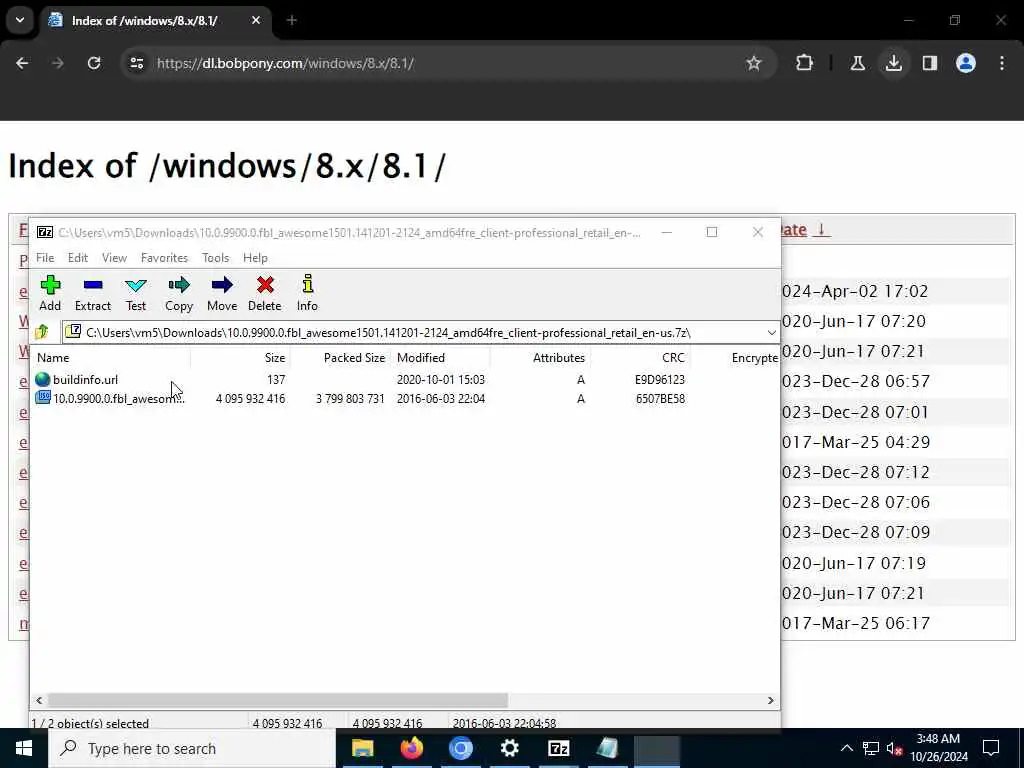
Task: Open Chrome Extensions puzzle icon
Action: point(805,63)
